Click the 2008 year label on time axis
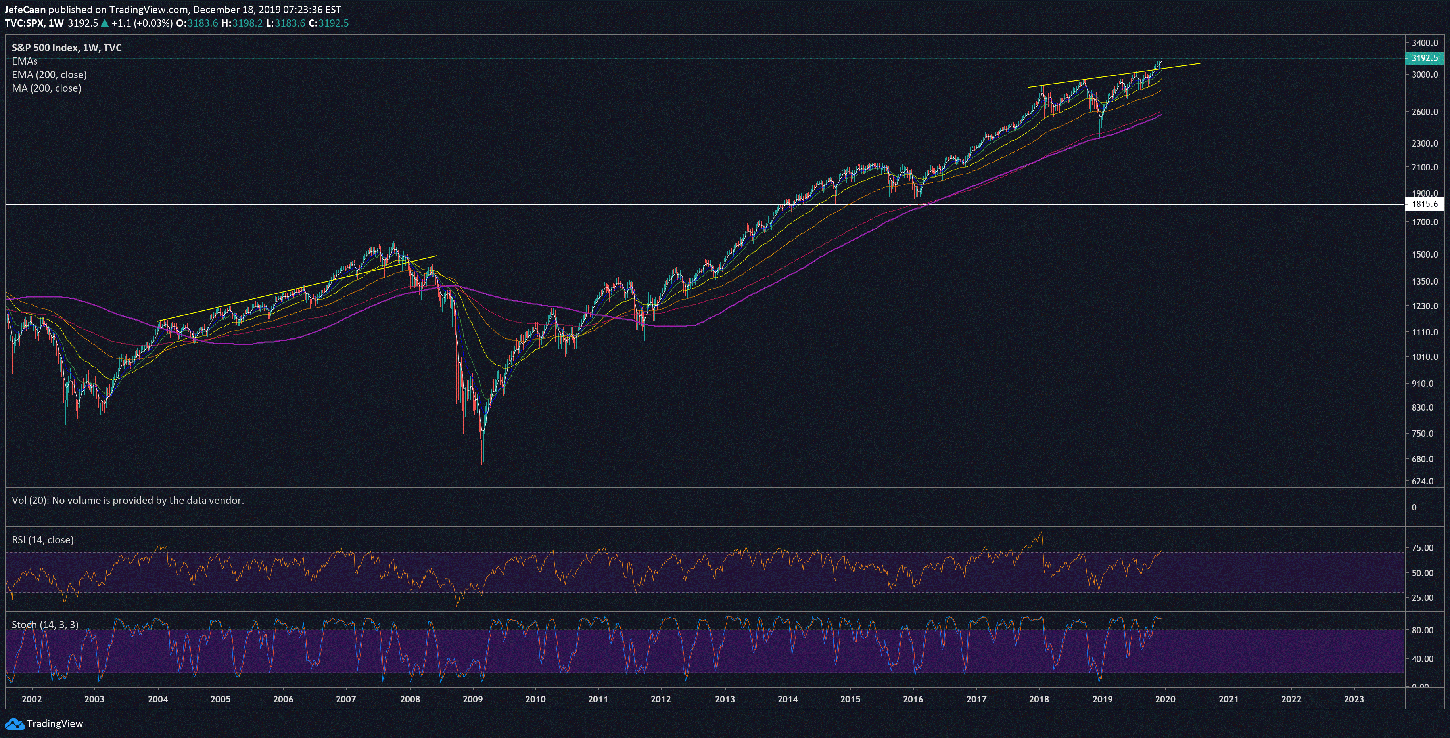Screen dimensions: 1450x738 click(409, 700)
